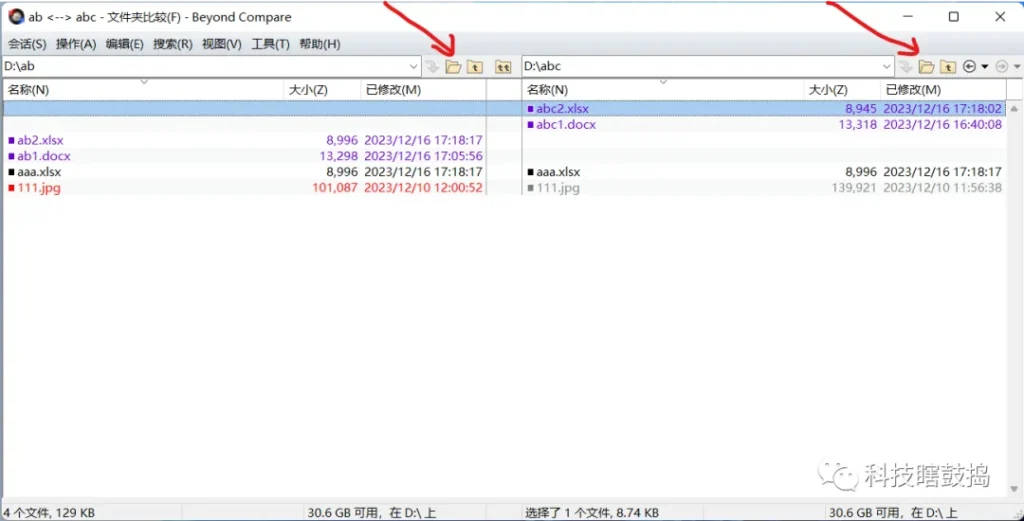
Task: Open the 编辑(E) menu
Action: tap(125, 44)
